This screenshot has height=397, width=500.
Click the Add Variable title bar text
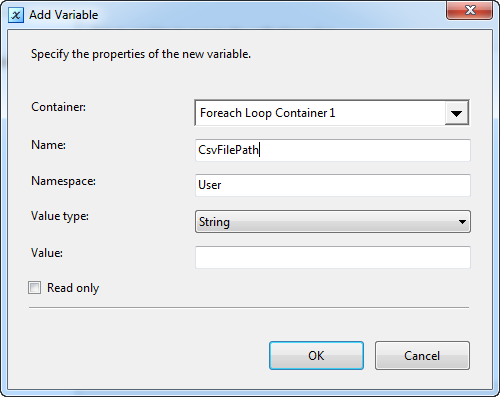coord(64,15)
